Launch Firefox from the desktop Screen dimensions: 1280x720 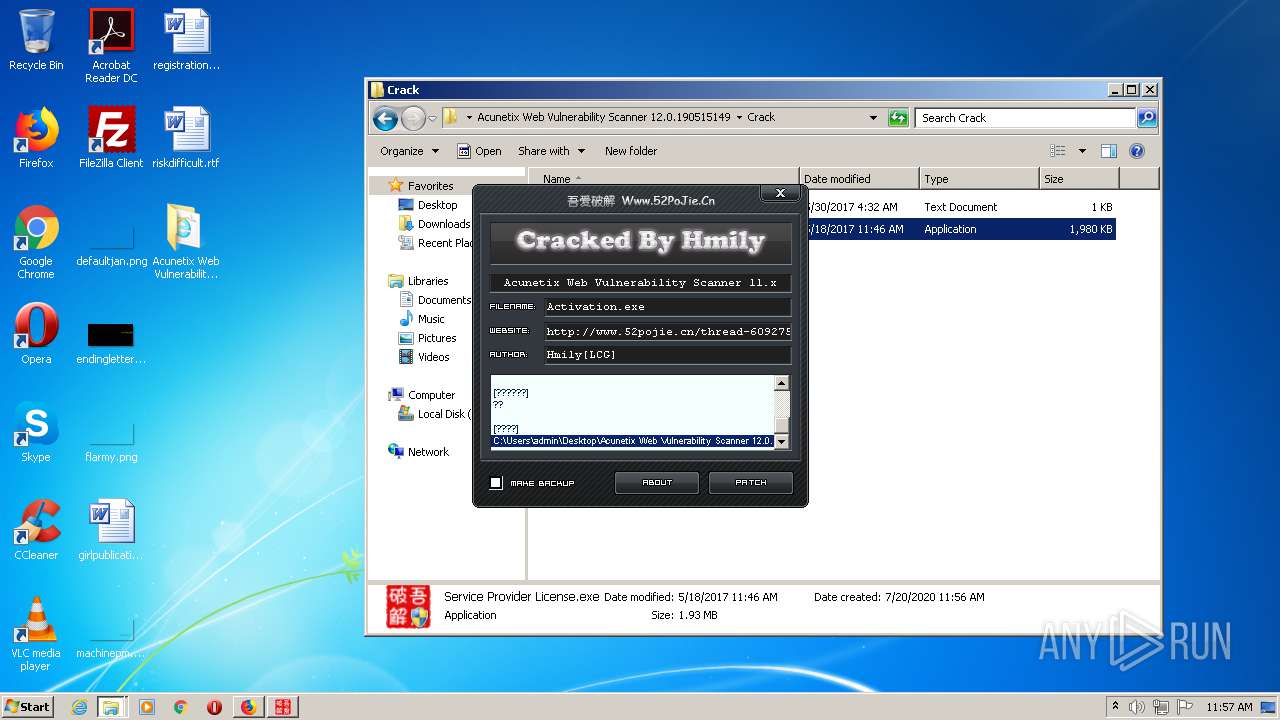pyautogui.click(x=36, y=138)
